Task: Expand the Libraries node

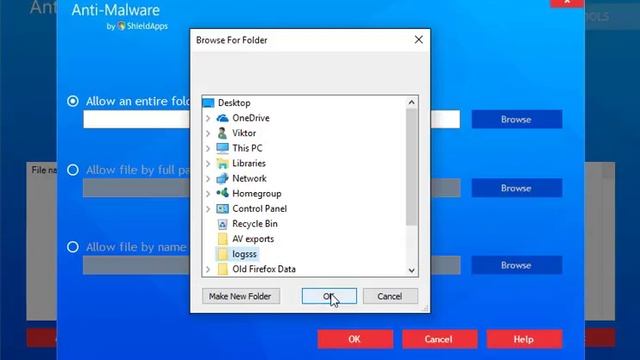Action: (x=208, y=164)
